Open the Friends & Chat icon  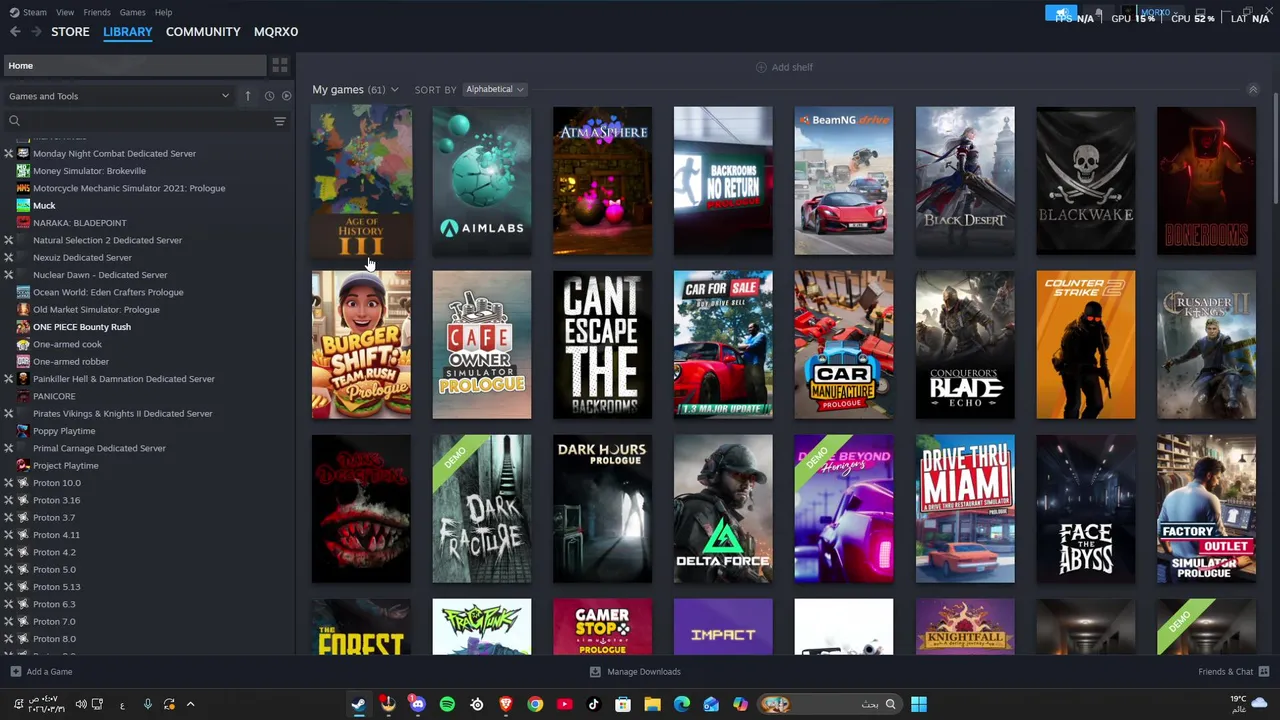click(1264, 672)
